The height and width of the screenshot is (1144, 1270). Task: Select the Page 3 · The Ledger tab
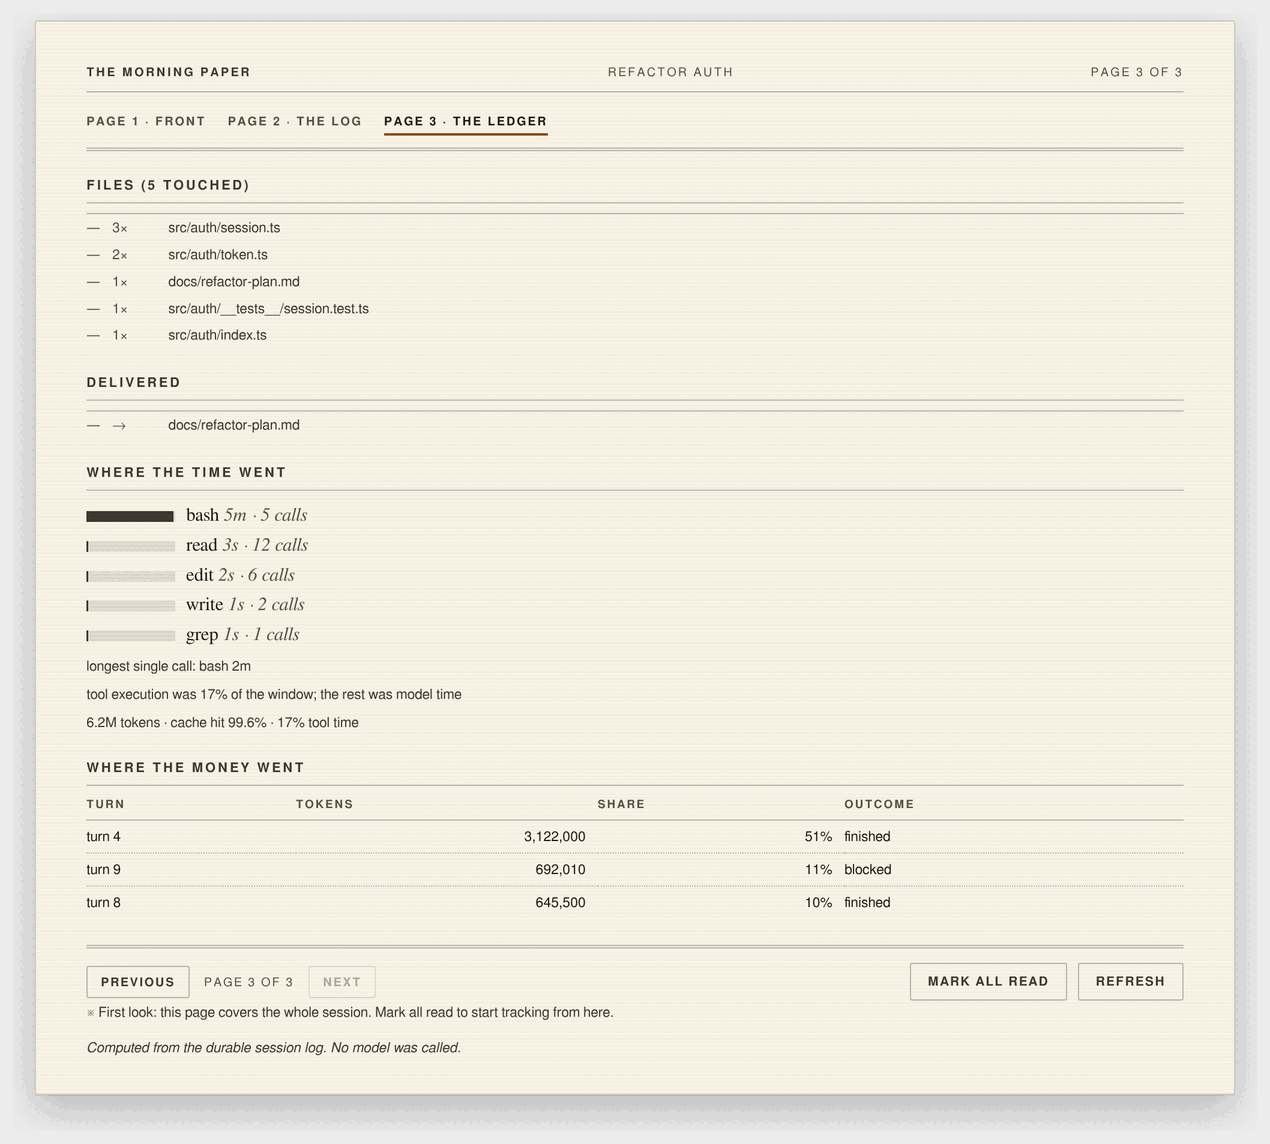466,121
